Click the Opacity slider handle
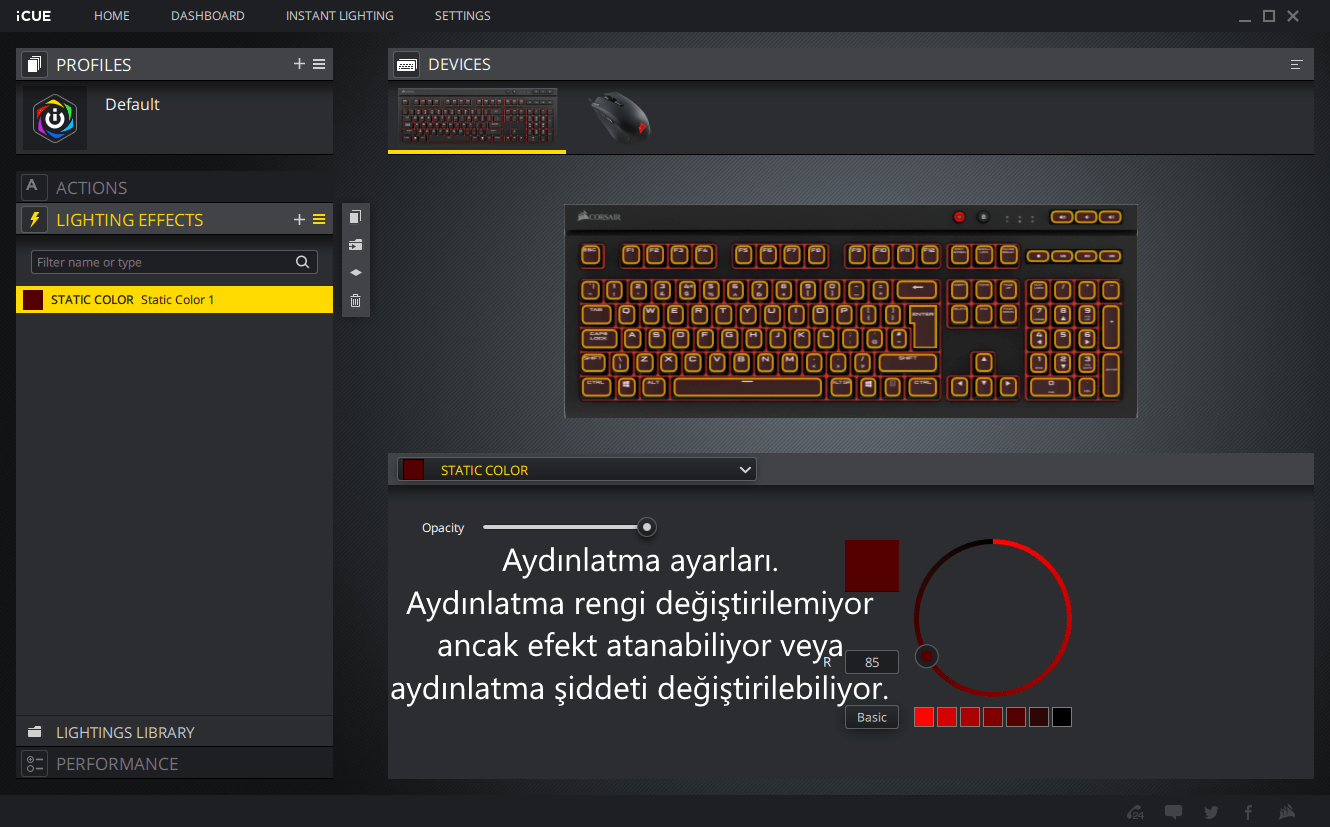Viewport: 1330px width, 827px height. [x=647, y=527]
